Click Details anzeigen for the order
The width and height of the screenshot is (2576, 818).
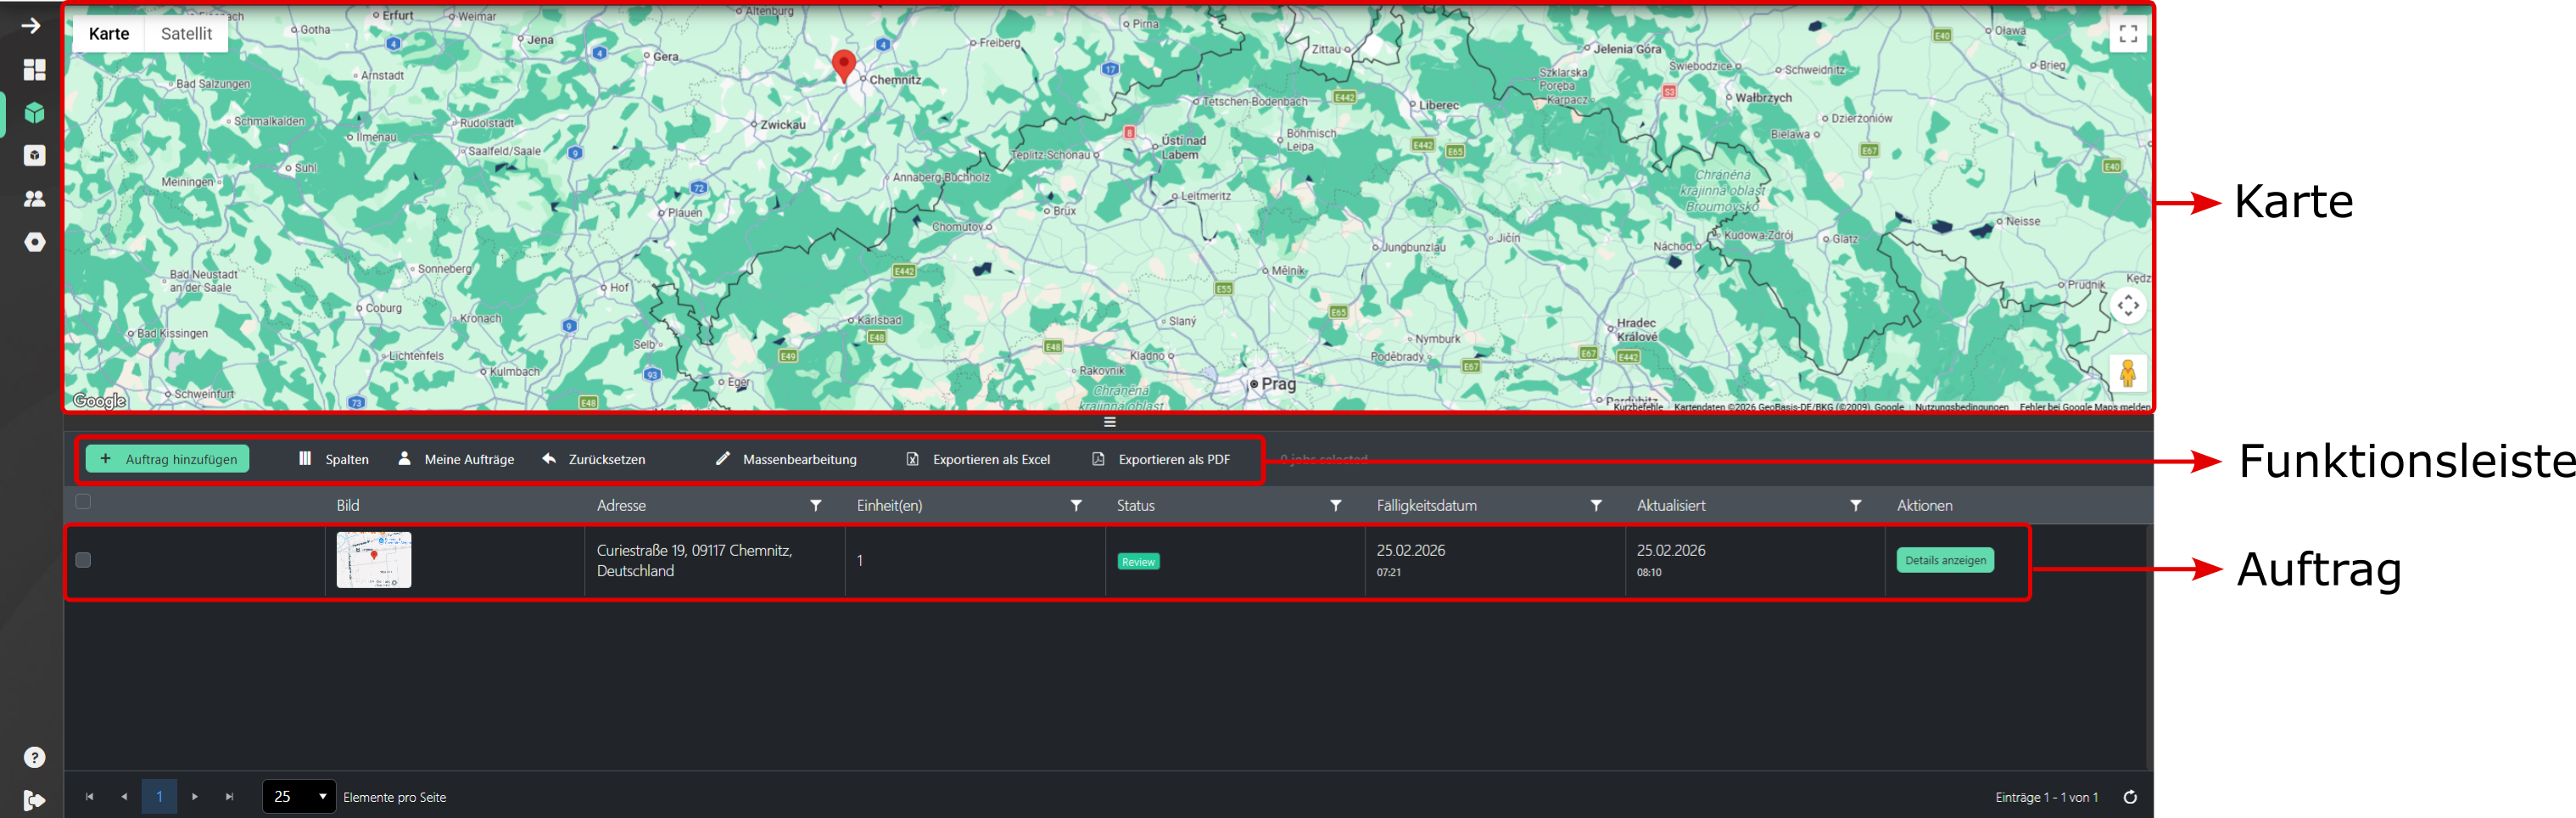click(x=1944, y=560)
